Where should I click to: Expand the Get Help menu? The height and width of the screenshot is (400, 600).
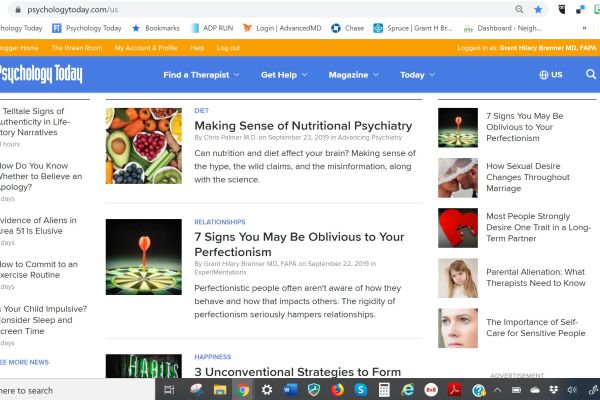coord(284,75)
